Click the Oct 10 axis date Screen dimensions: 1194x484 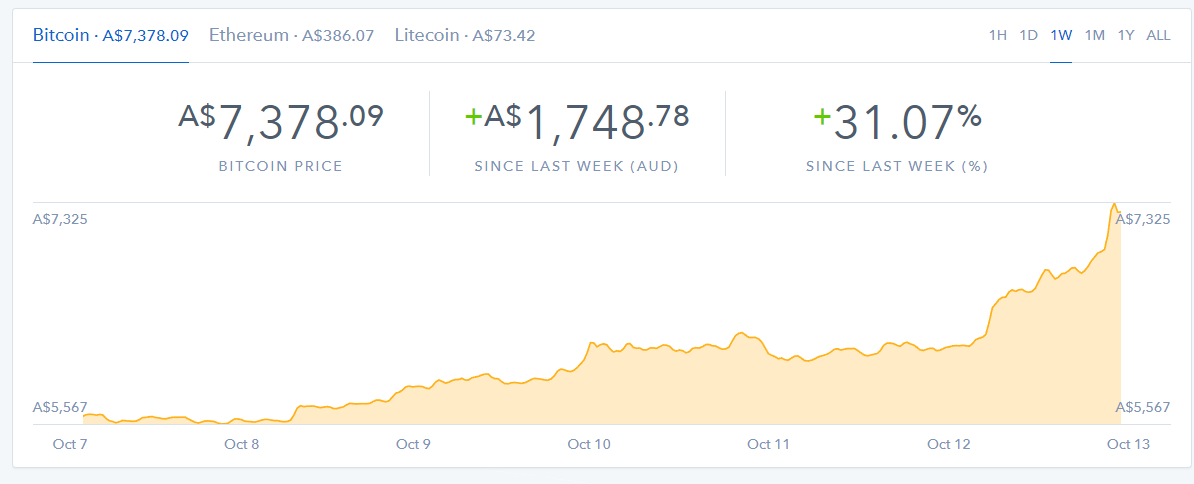(x=588, y=444)
